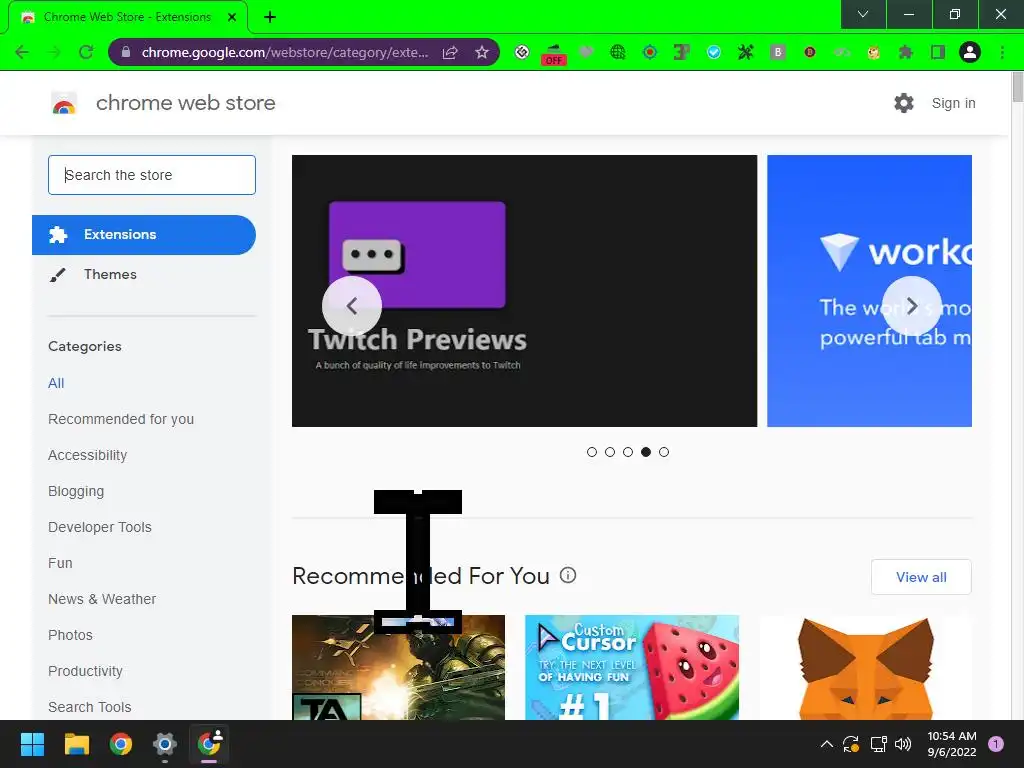Toggle the browser side panel

938,52
